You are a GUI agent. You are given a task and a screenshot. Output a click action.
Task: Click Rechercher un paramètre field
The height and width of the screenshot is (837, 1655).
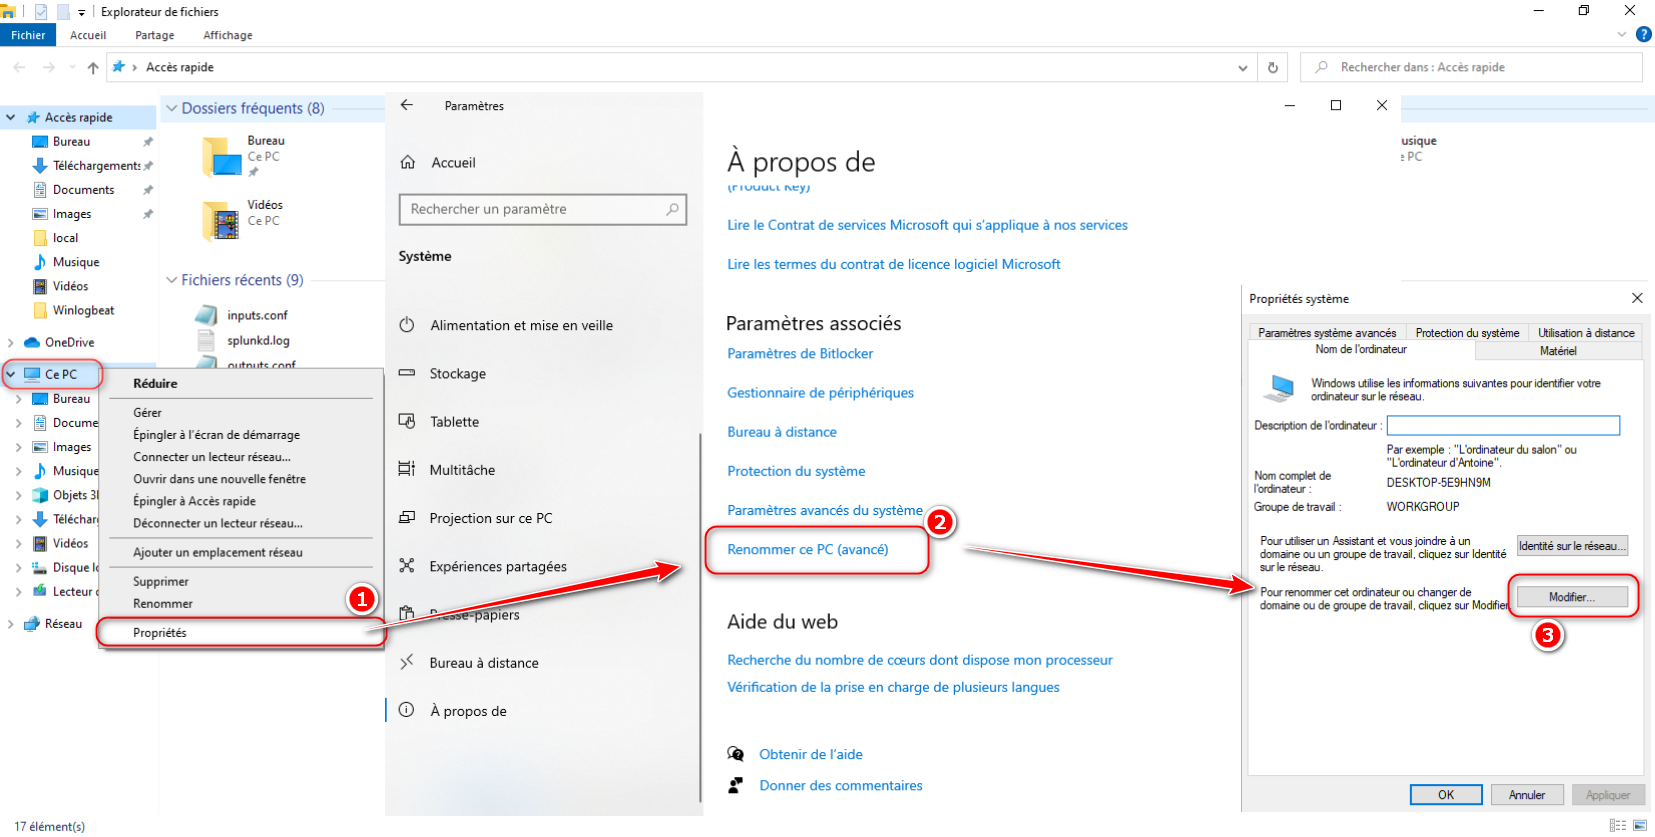[543, 209]
